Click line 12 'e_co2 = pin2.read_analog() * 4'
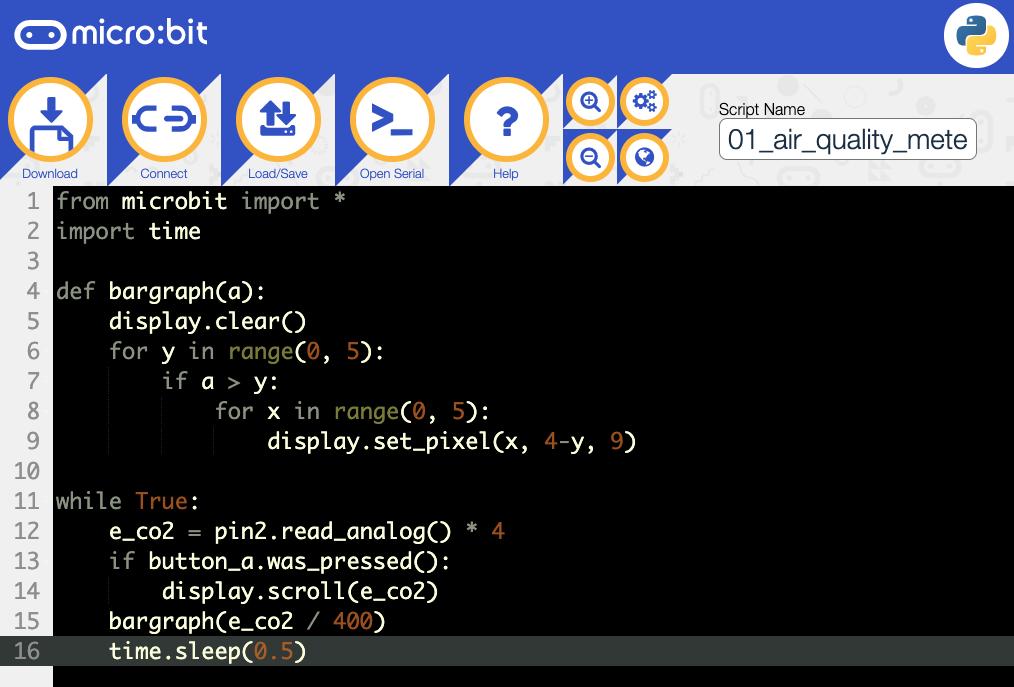Screen dimensions: 1014x687 tap(307, 531)
